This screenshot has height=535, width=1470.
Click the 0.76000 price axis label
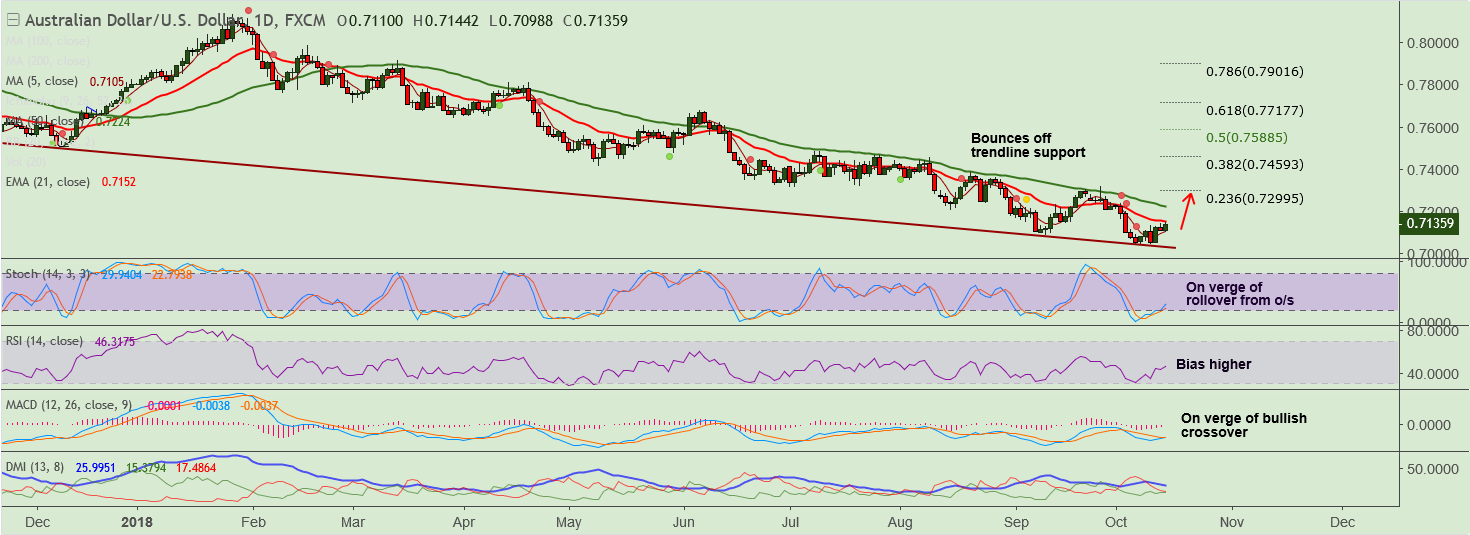pos(1432,128)
